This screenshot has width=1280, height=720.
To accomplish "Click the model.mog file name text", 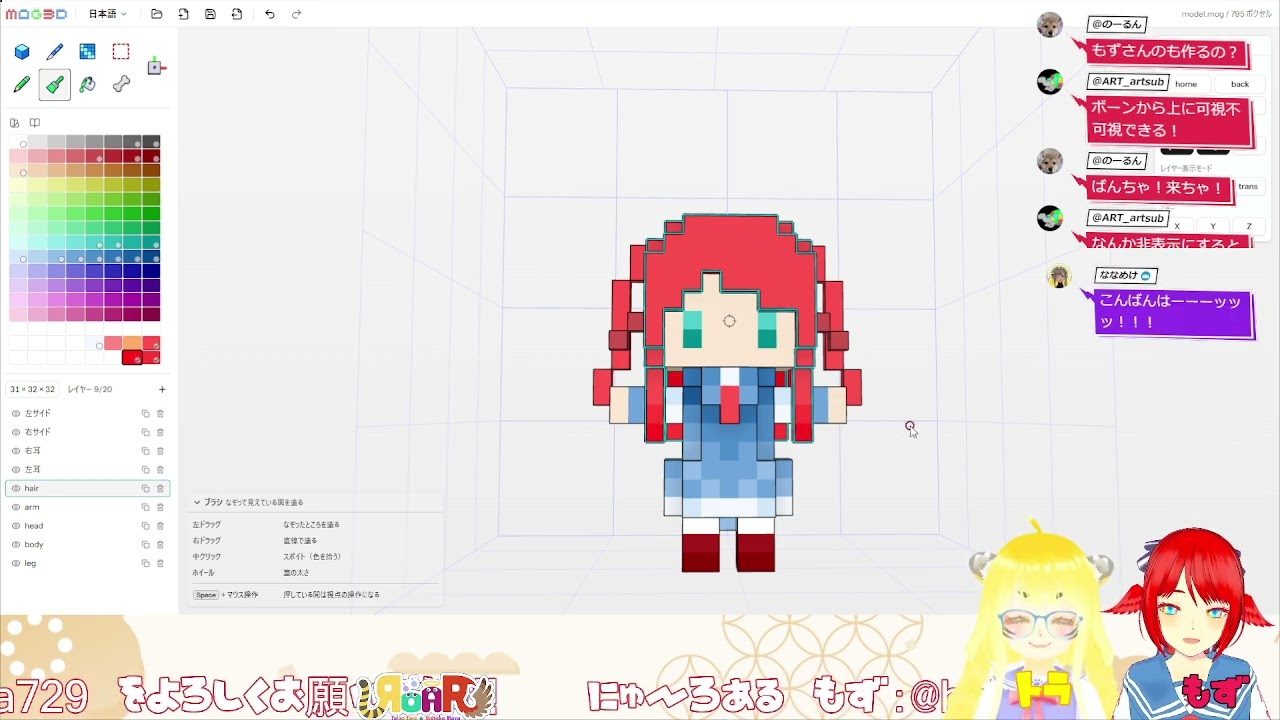I will point(1203,14).
